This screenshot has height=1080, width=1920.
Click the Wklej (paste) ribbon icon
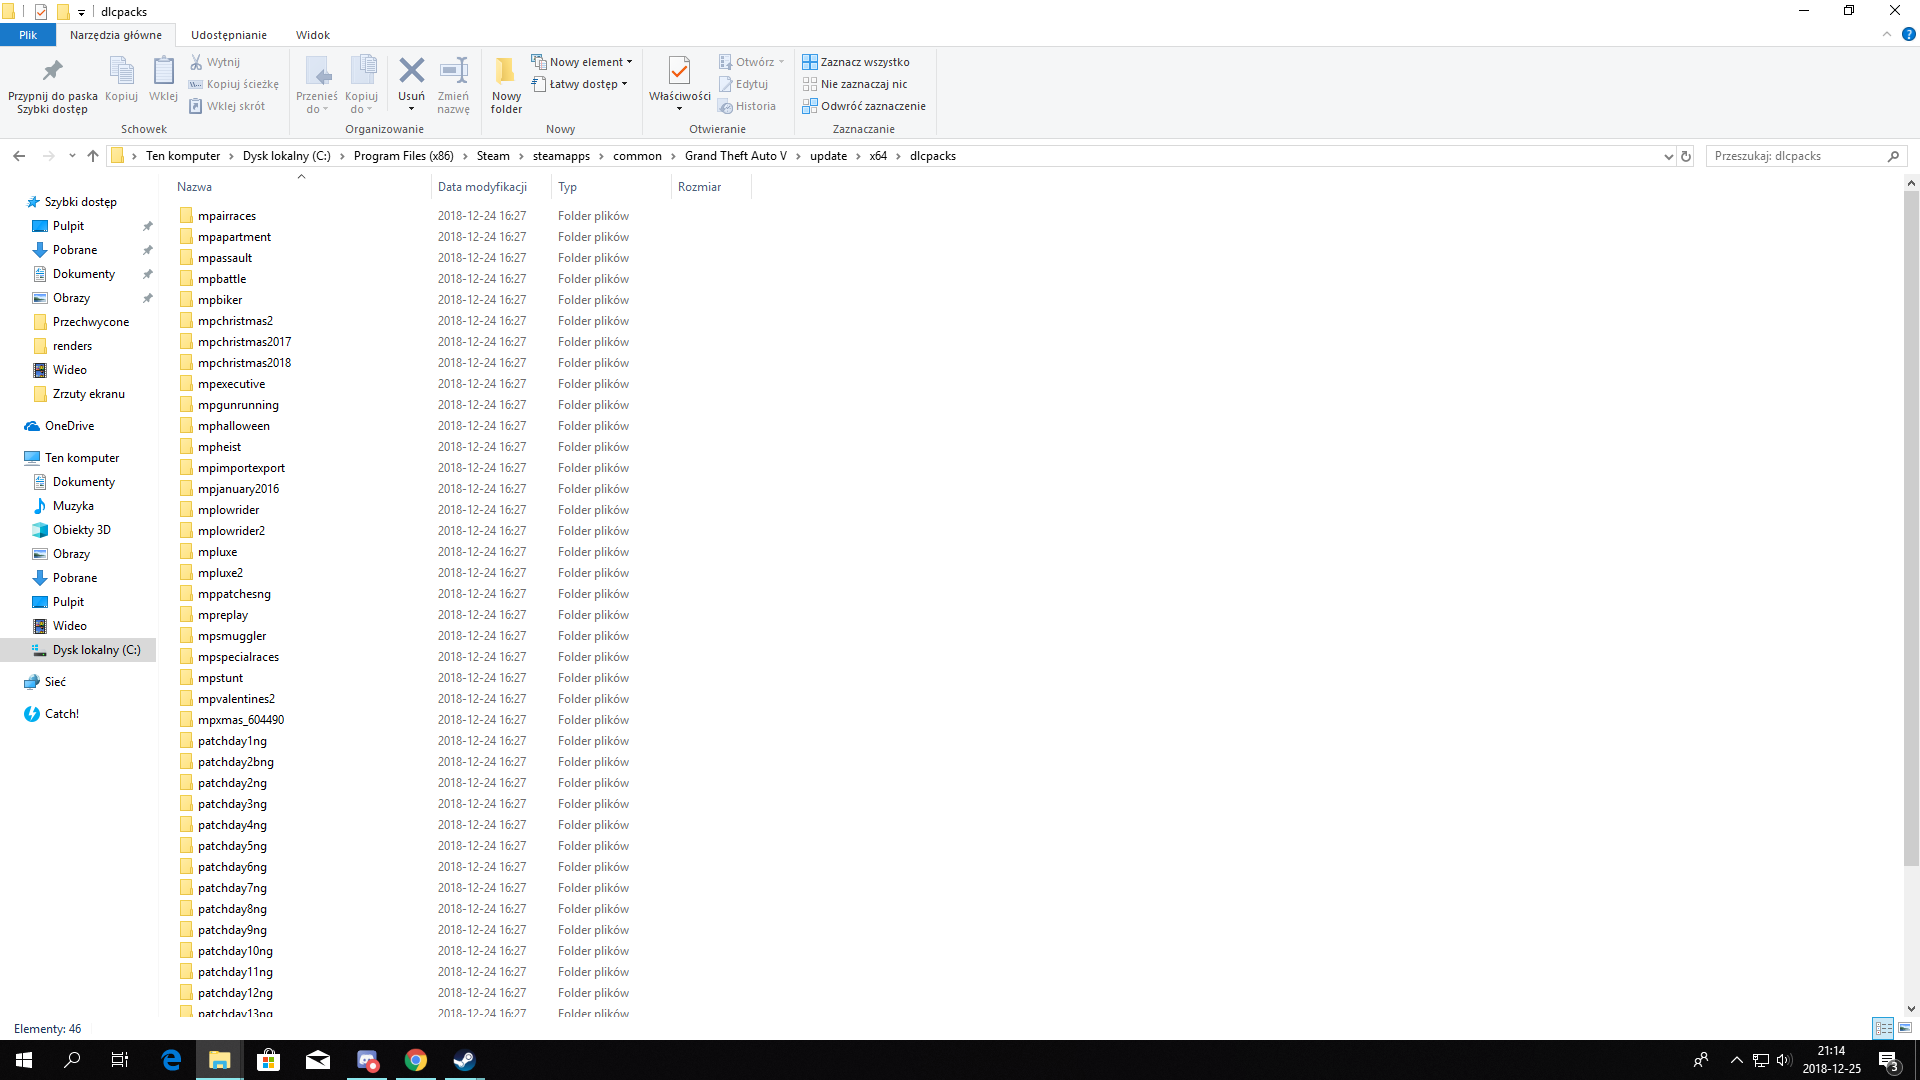tap(163, 71)
